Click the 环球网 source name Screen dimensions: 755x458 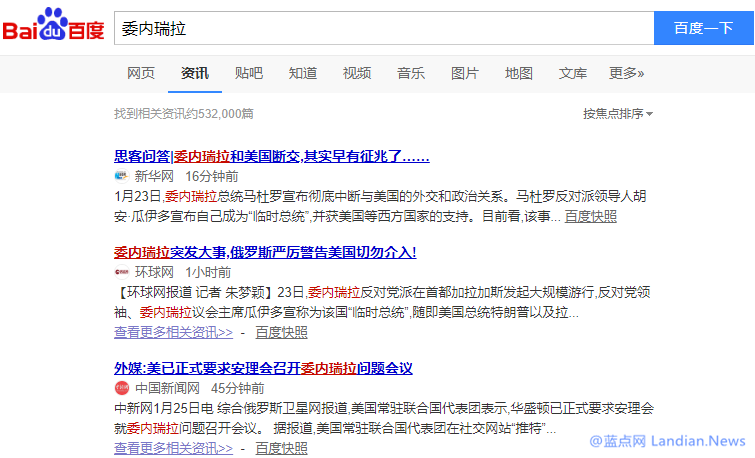click(154, 272)
